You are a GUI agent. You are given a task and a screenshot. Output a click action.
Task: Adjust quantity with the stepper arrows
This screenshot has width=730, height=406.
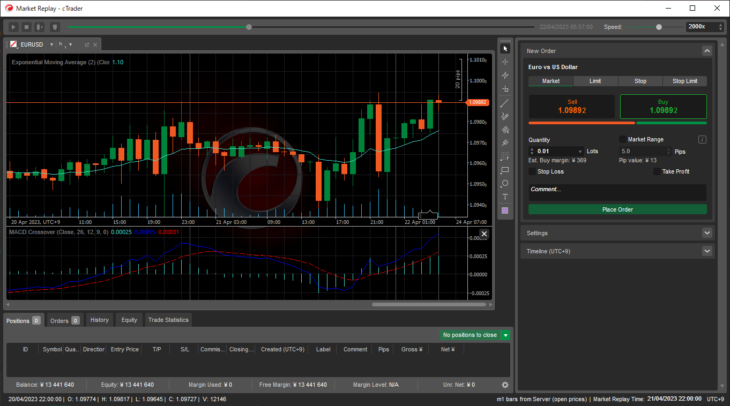point(532,151)
